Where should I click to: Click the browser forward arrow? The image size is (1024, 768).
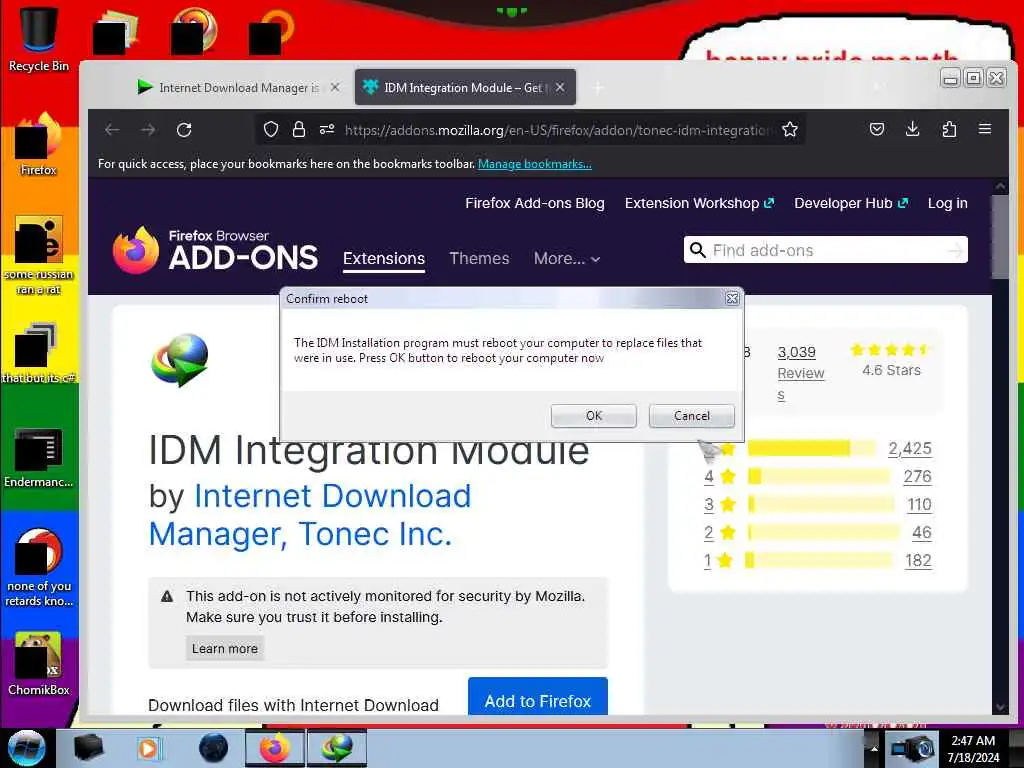click(x=148, y=129)
